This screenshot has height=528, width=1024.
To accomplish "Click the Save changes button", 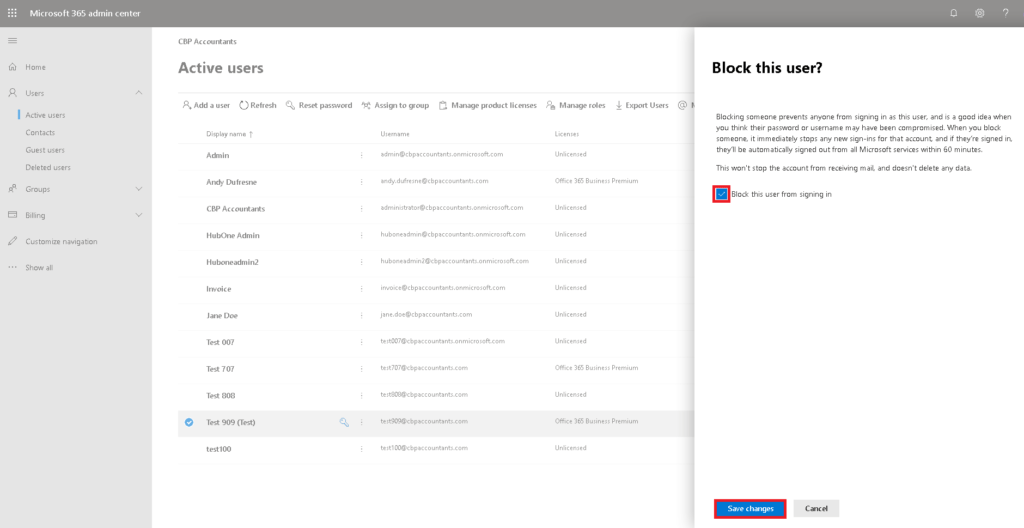I will click(750, 508).
